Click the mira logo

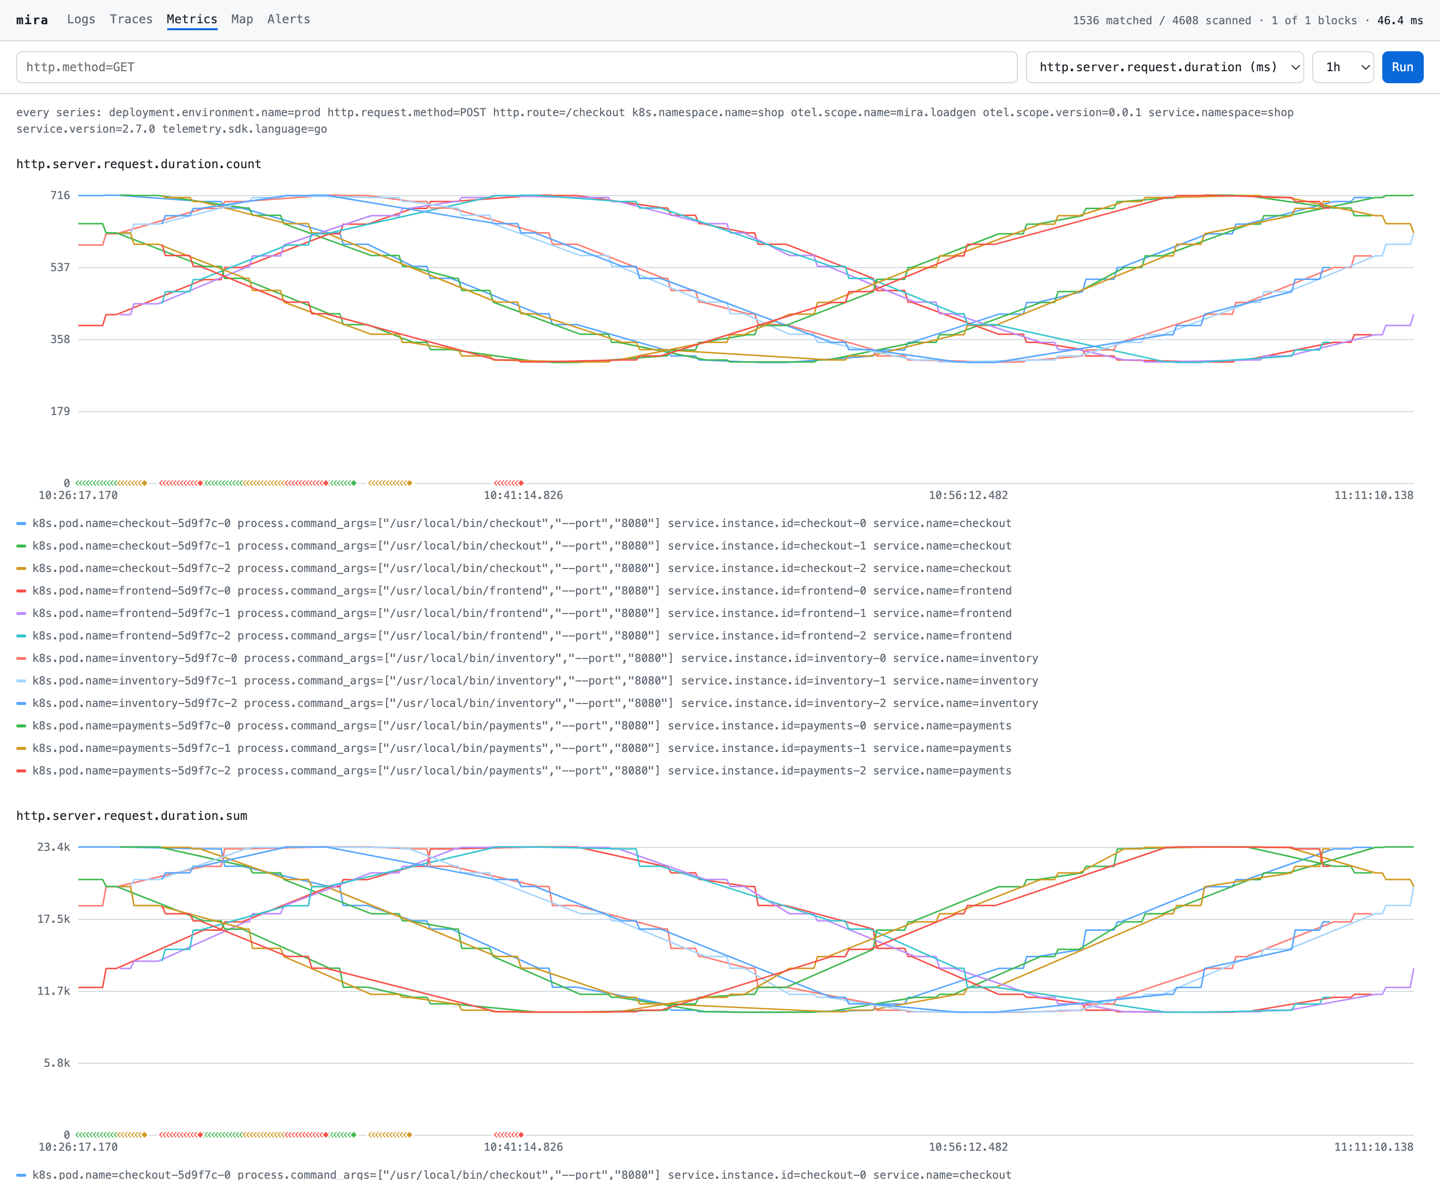coord(32,20)
